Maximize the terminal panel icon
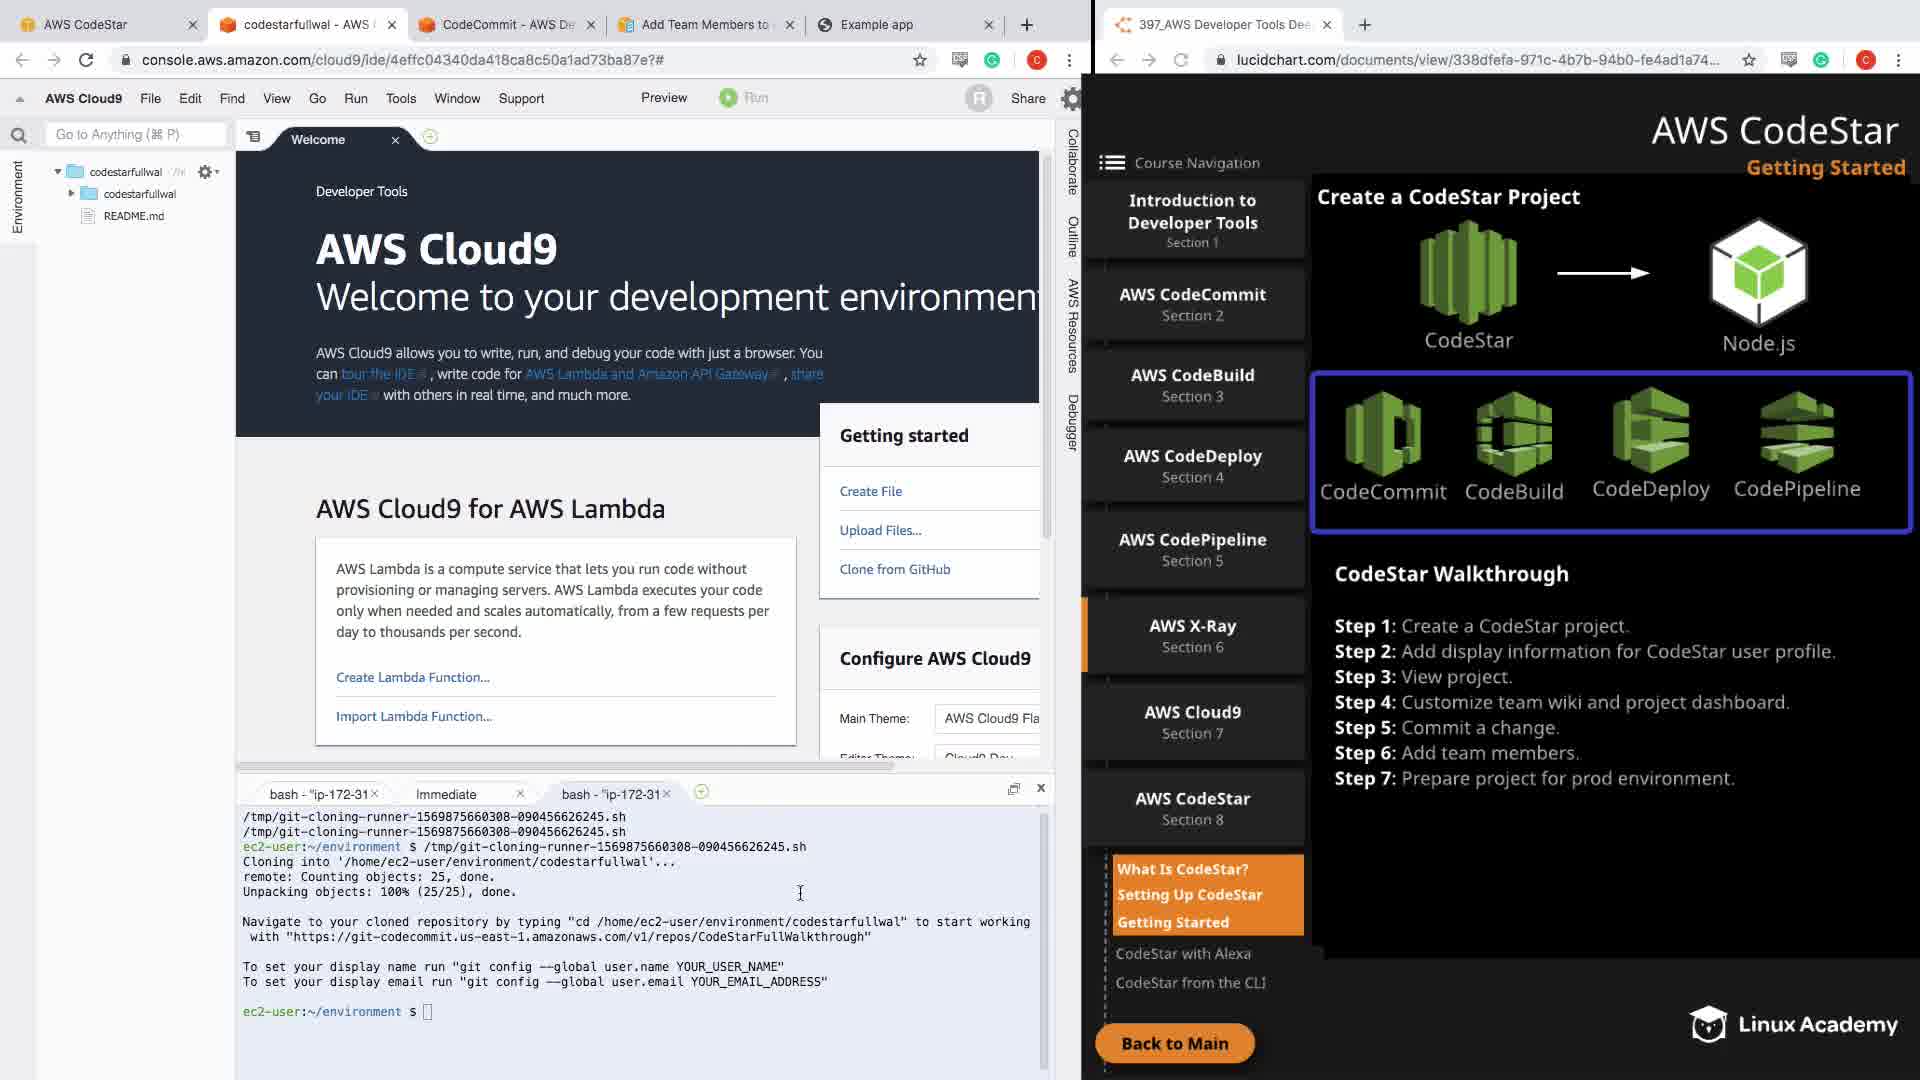Viewport: 1920px width, 1080px height. (1014, 789)
